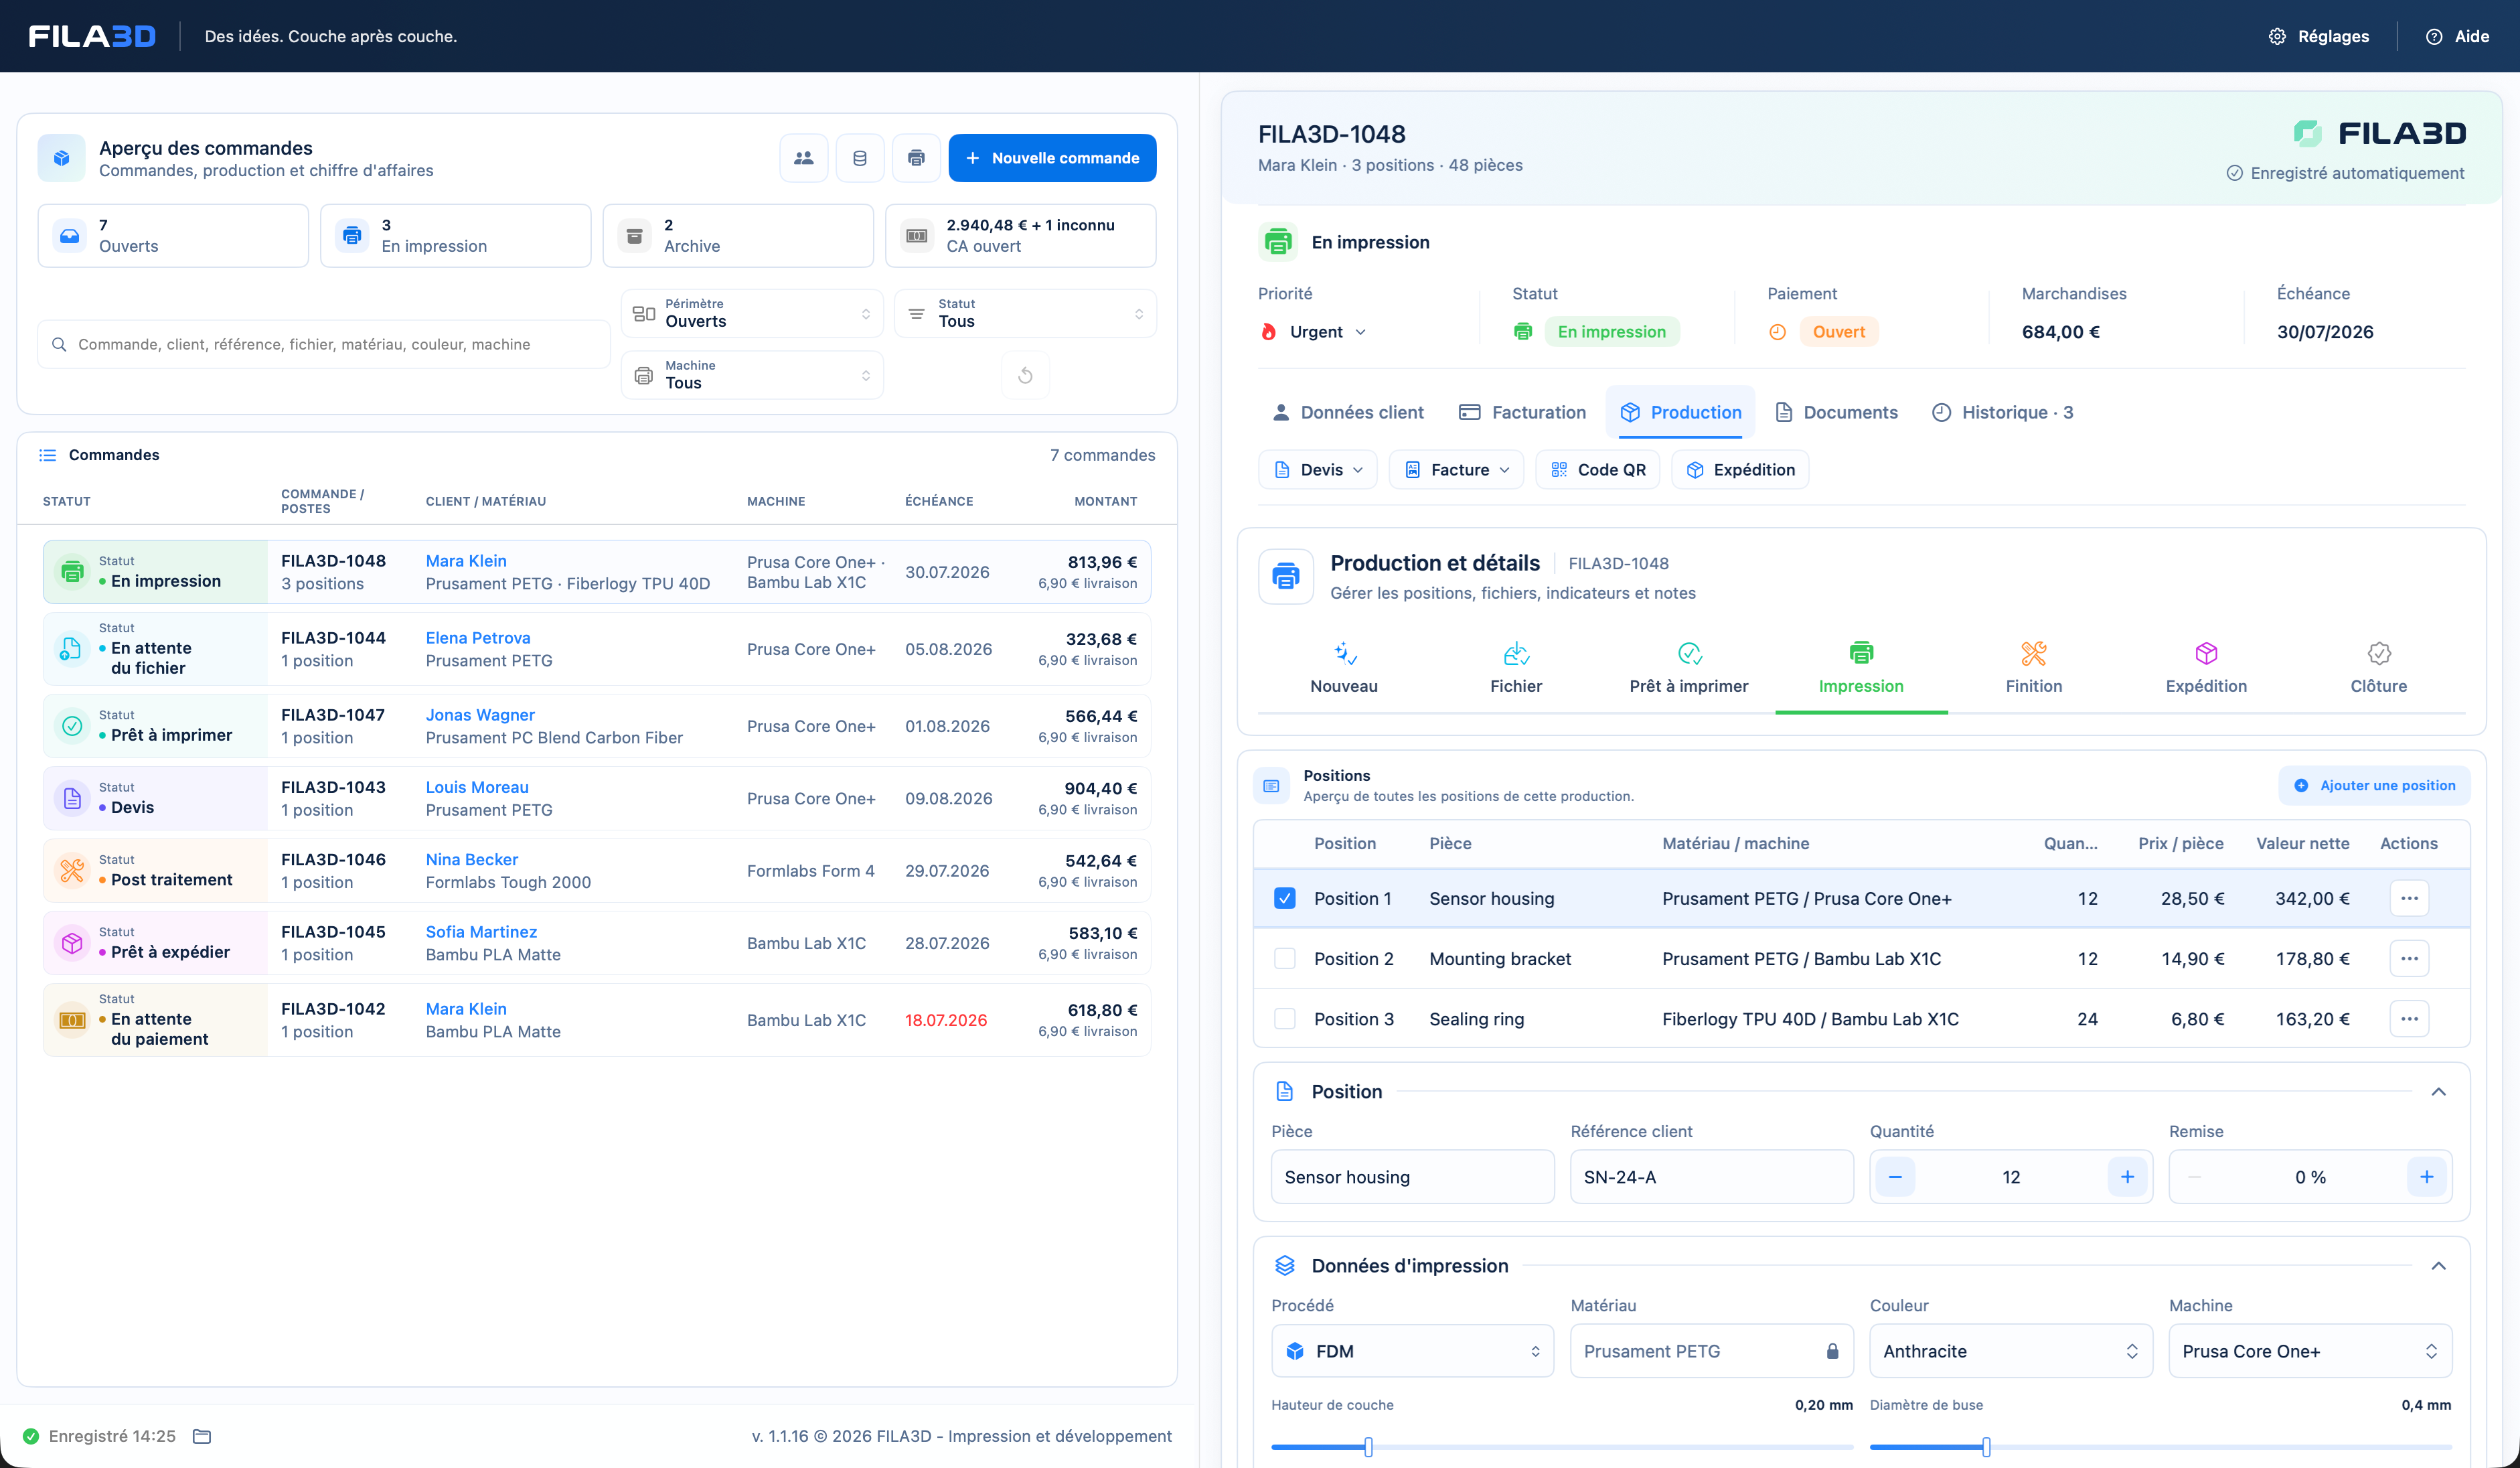Click the 3 En impression stat card
The width and height of the screenshot is (2520, 1468).
coord(456,236)
